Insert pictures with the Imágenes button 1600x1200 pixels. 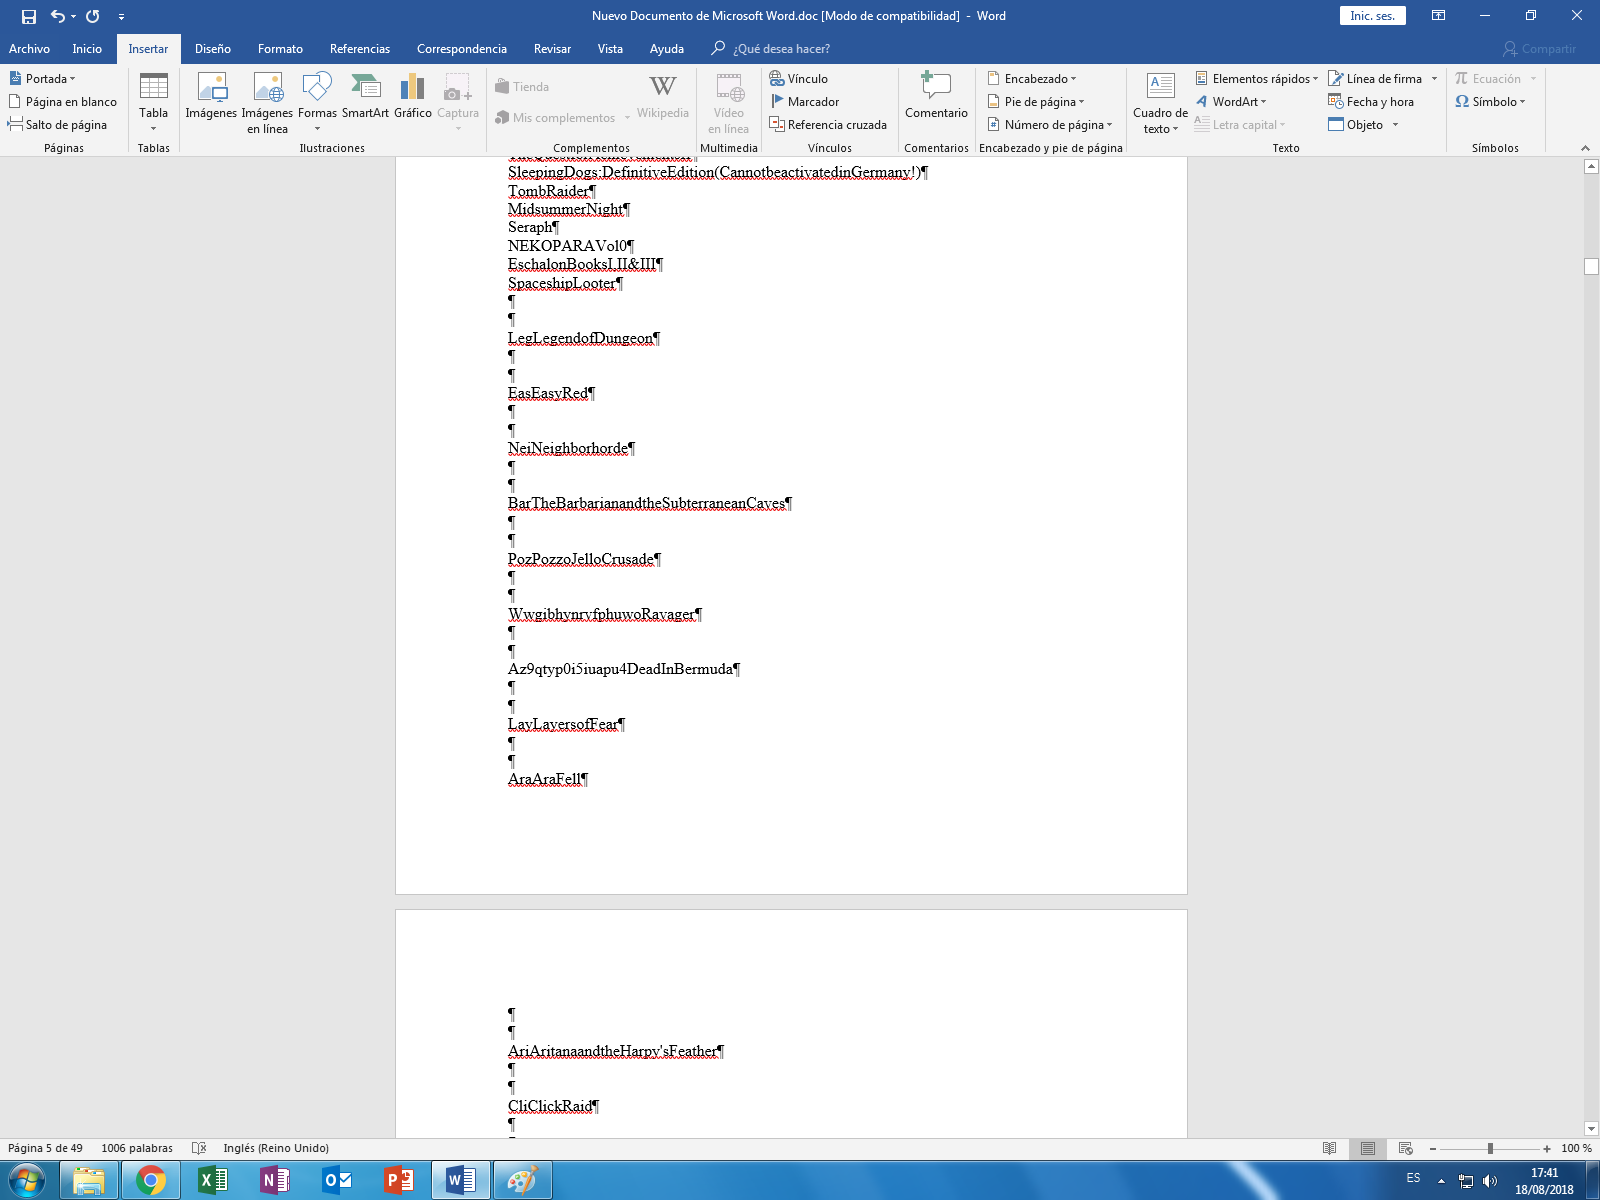[x=211, y=97]
